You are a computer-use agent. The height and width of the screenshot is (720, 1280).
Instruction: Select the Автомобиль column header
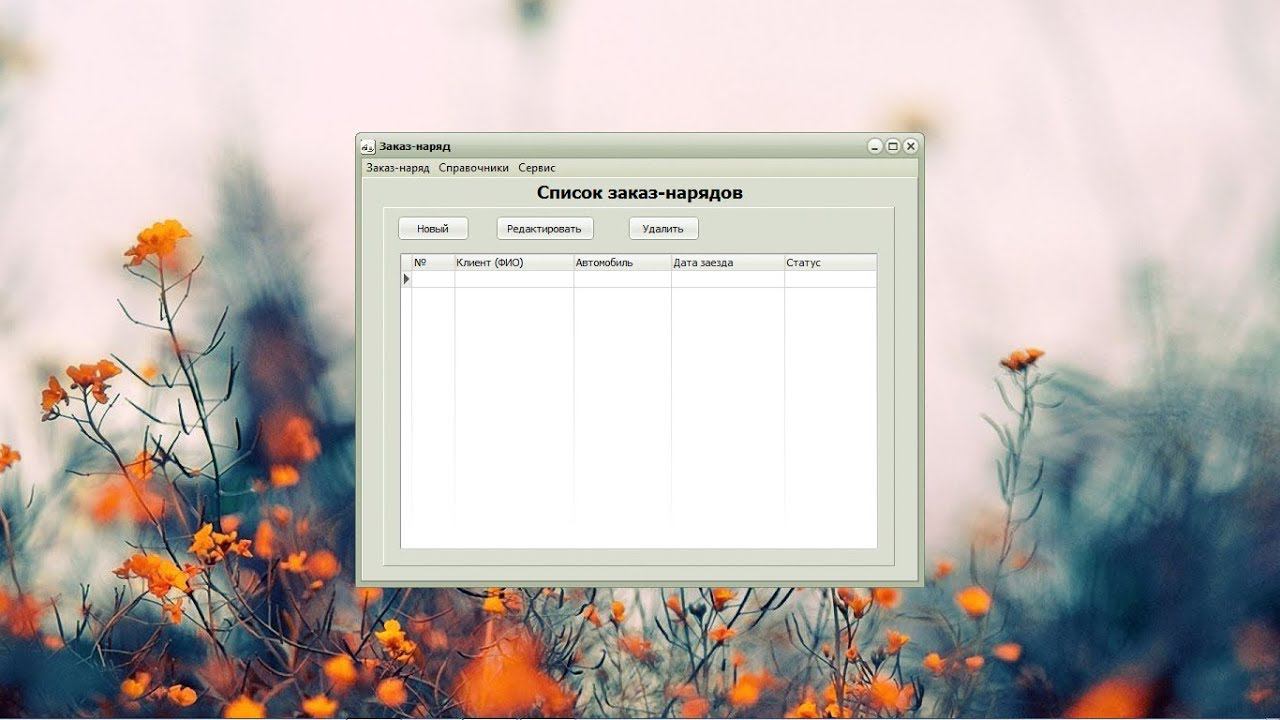coord(622,263)
